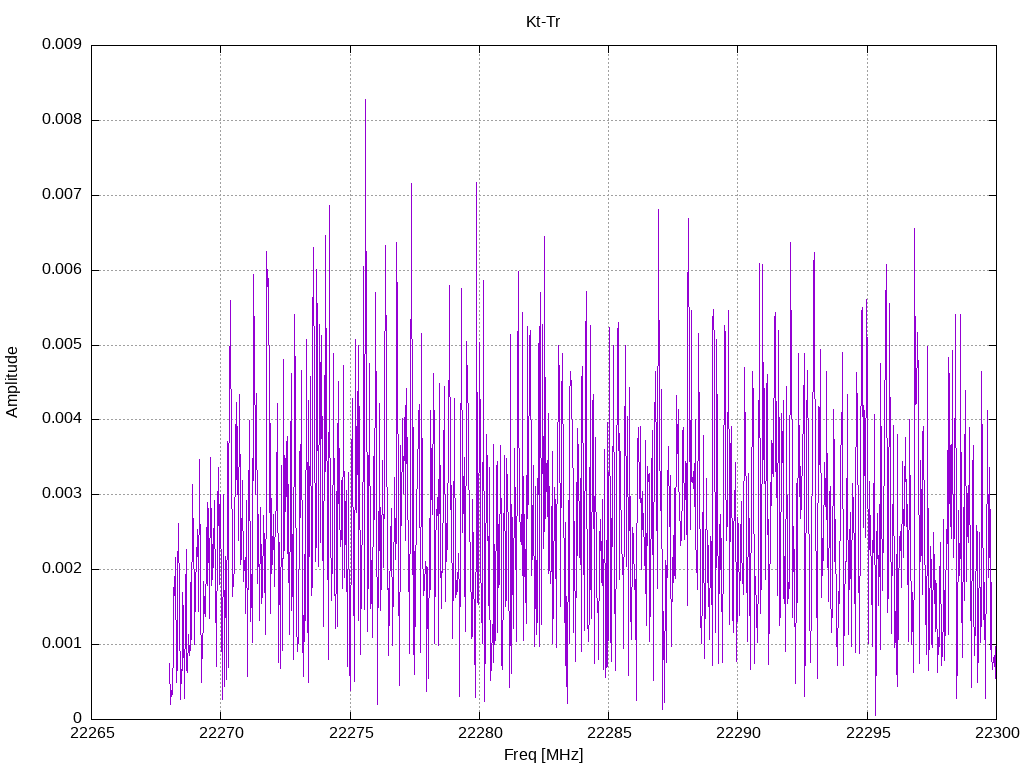Click x-axis tick label 22270
Viewport: 1024px width, 768px height.
221,733
